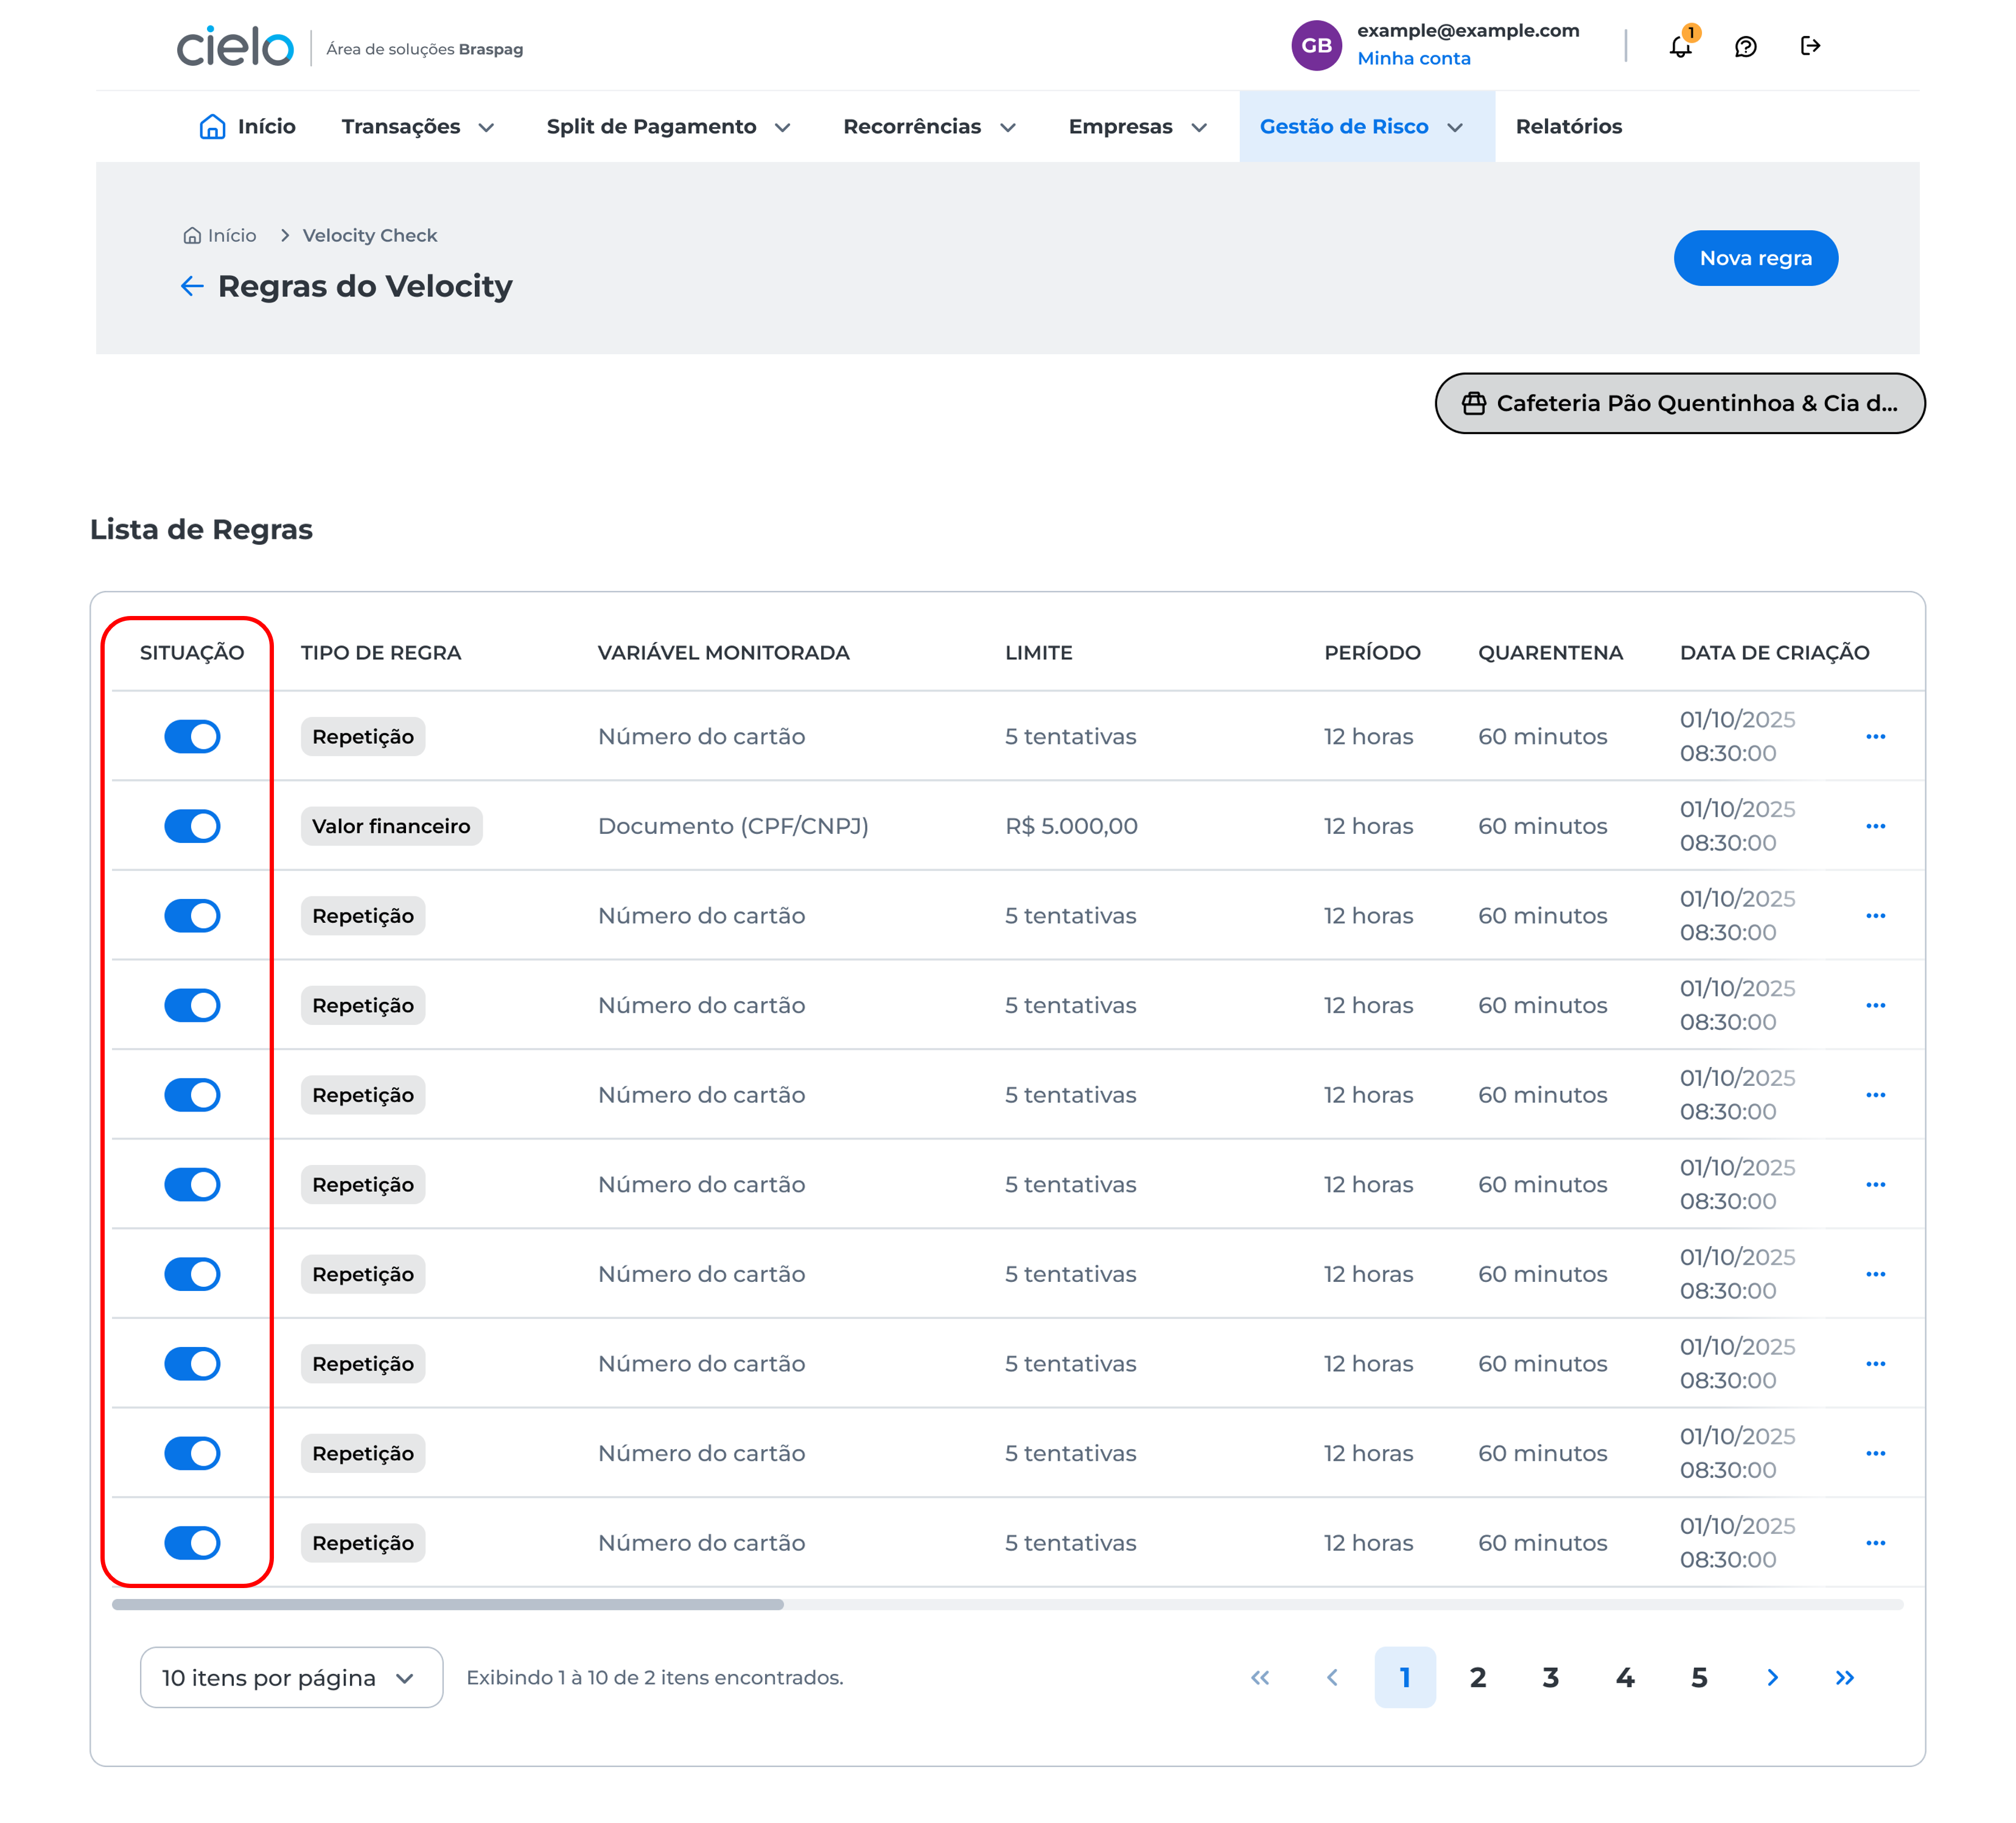This screenshot has height=1823, width=2016.
Task: Open three-dots menu of Valor financeiro row
Action: 1875,826
